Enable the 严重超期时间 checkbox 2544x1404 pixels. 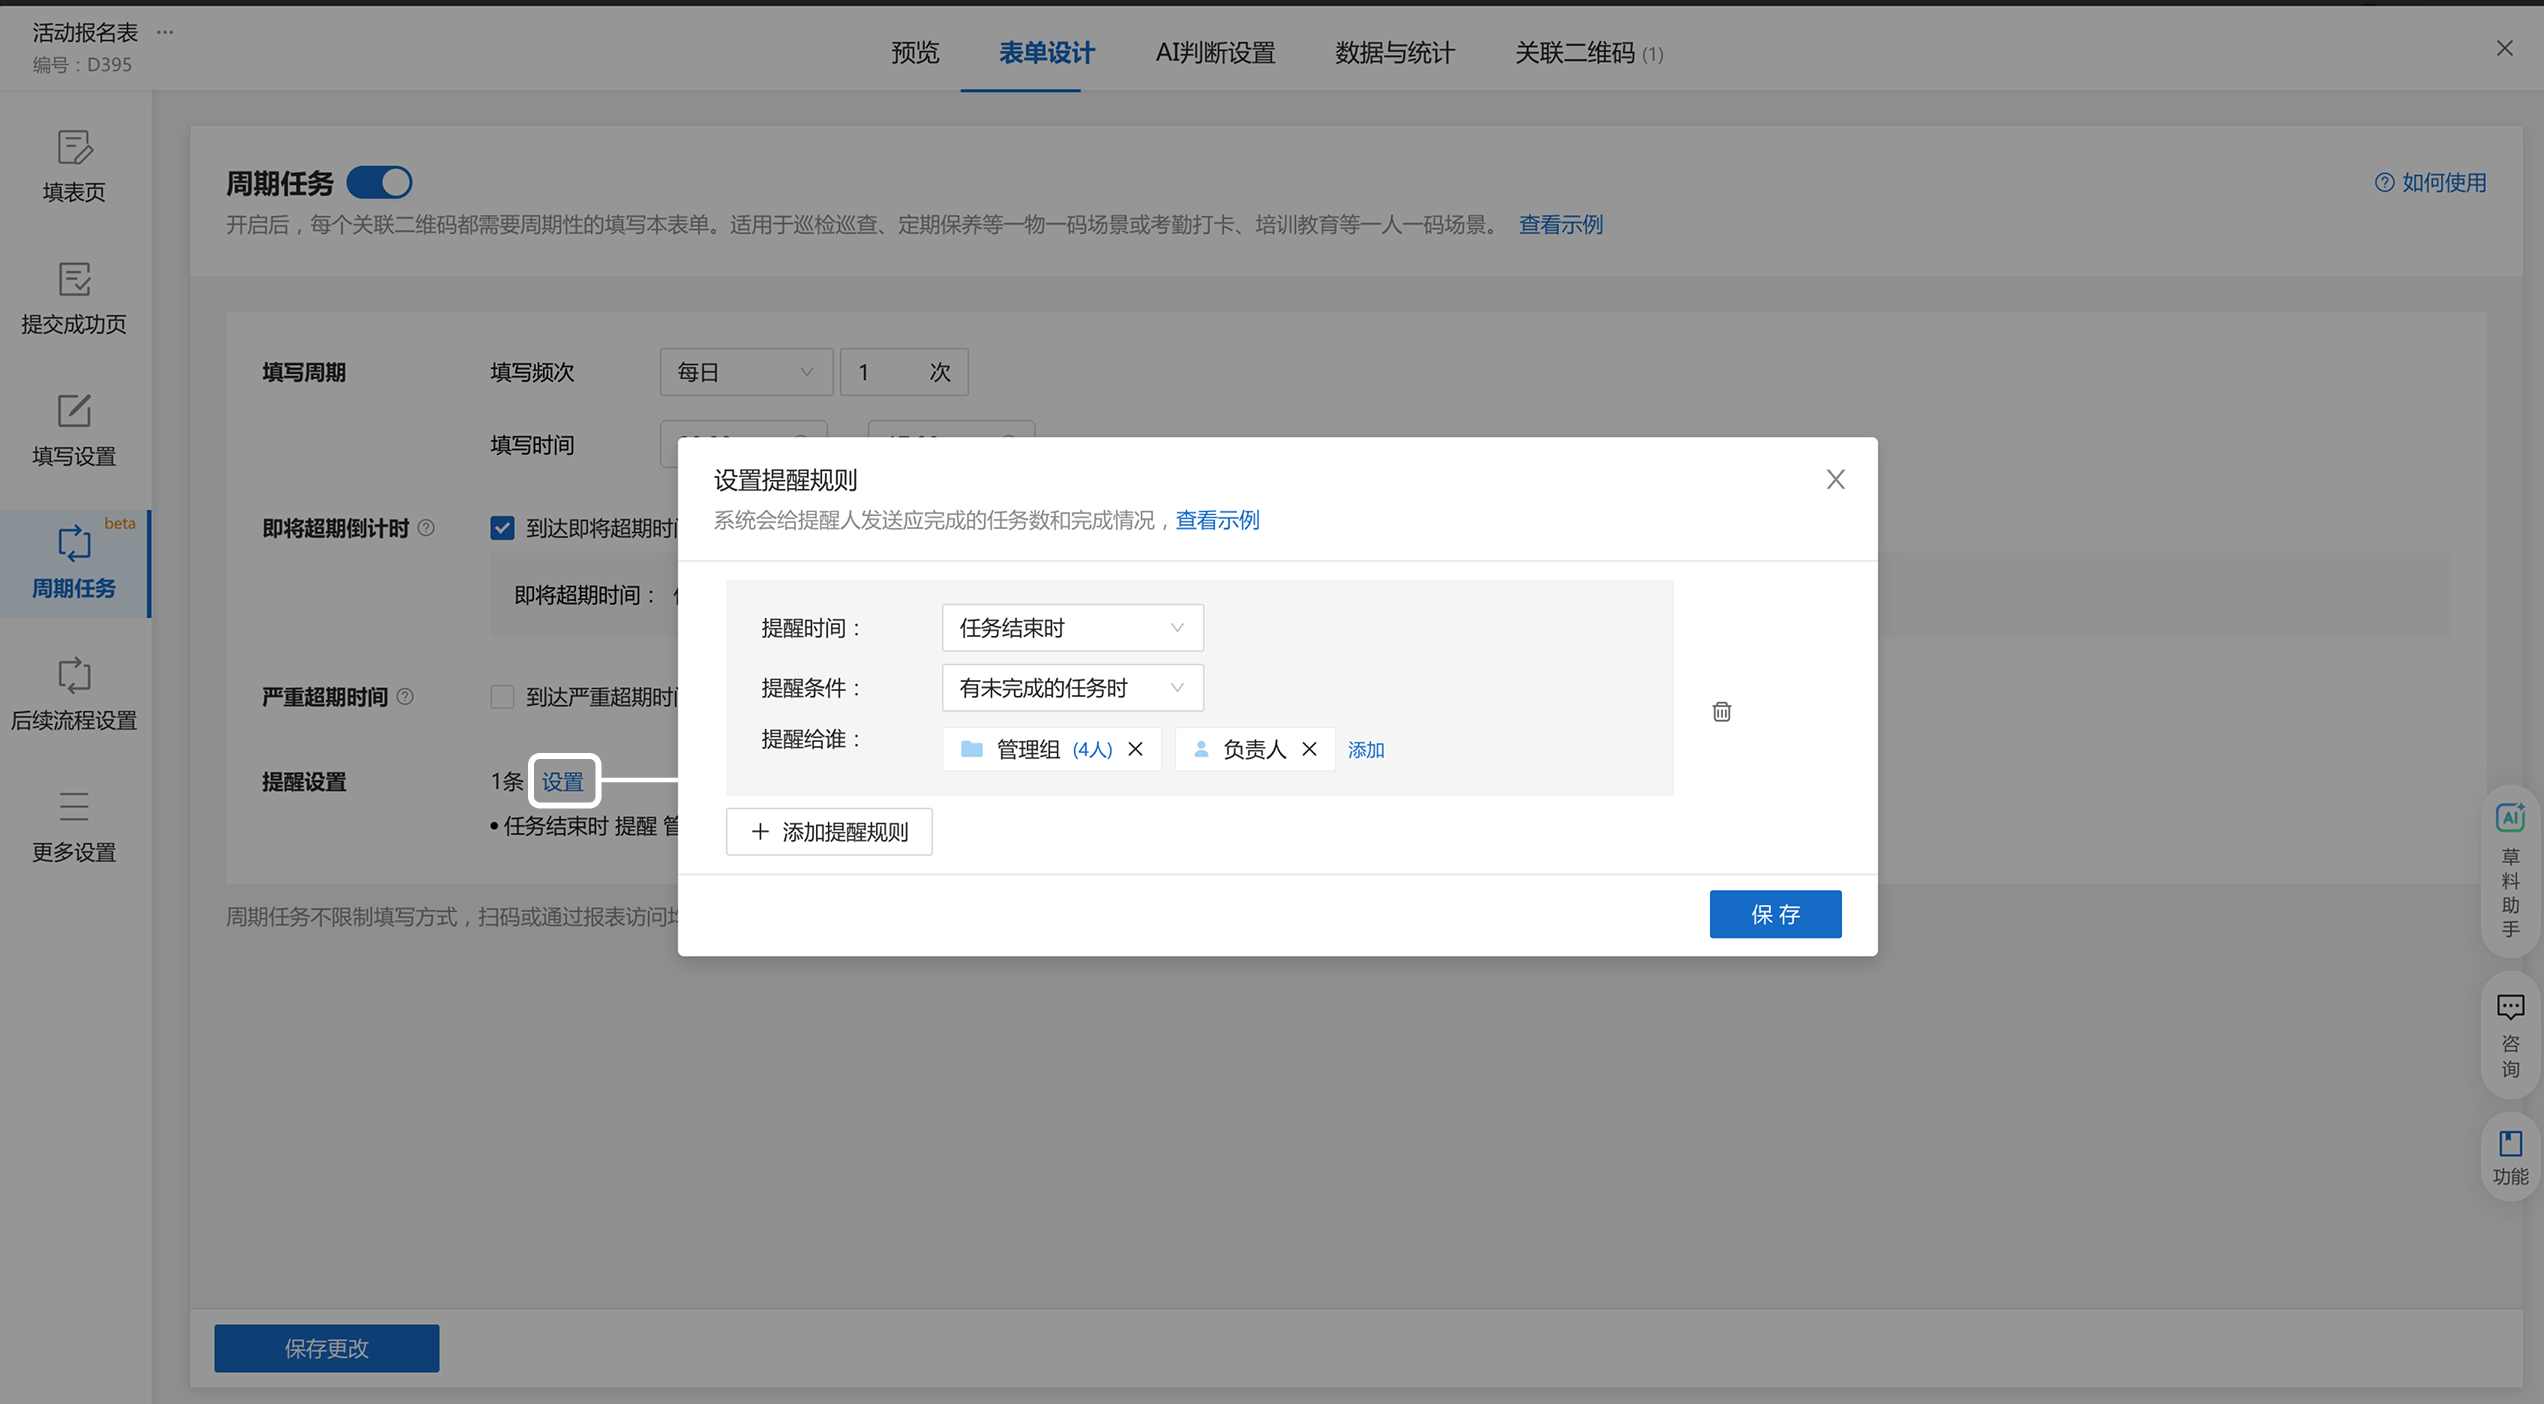(x=502, y=697)
